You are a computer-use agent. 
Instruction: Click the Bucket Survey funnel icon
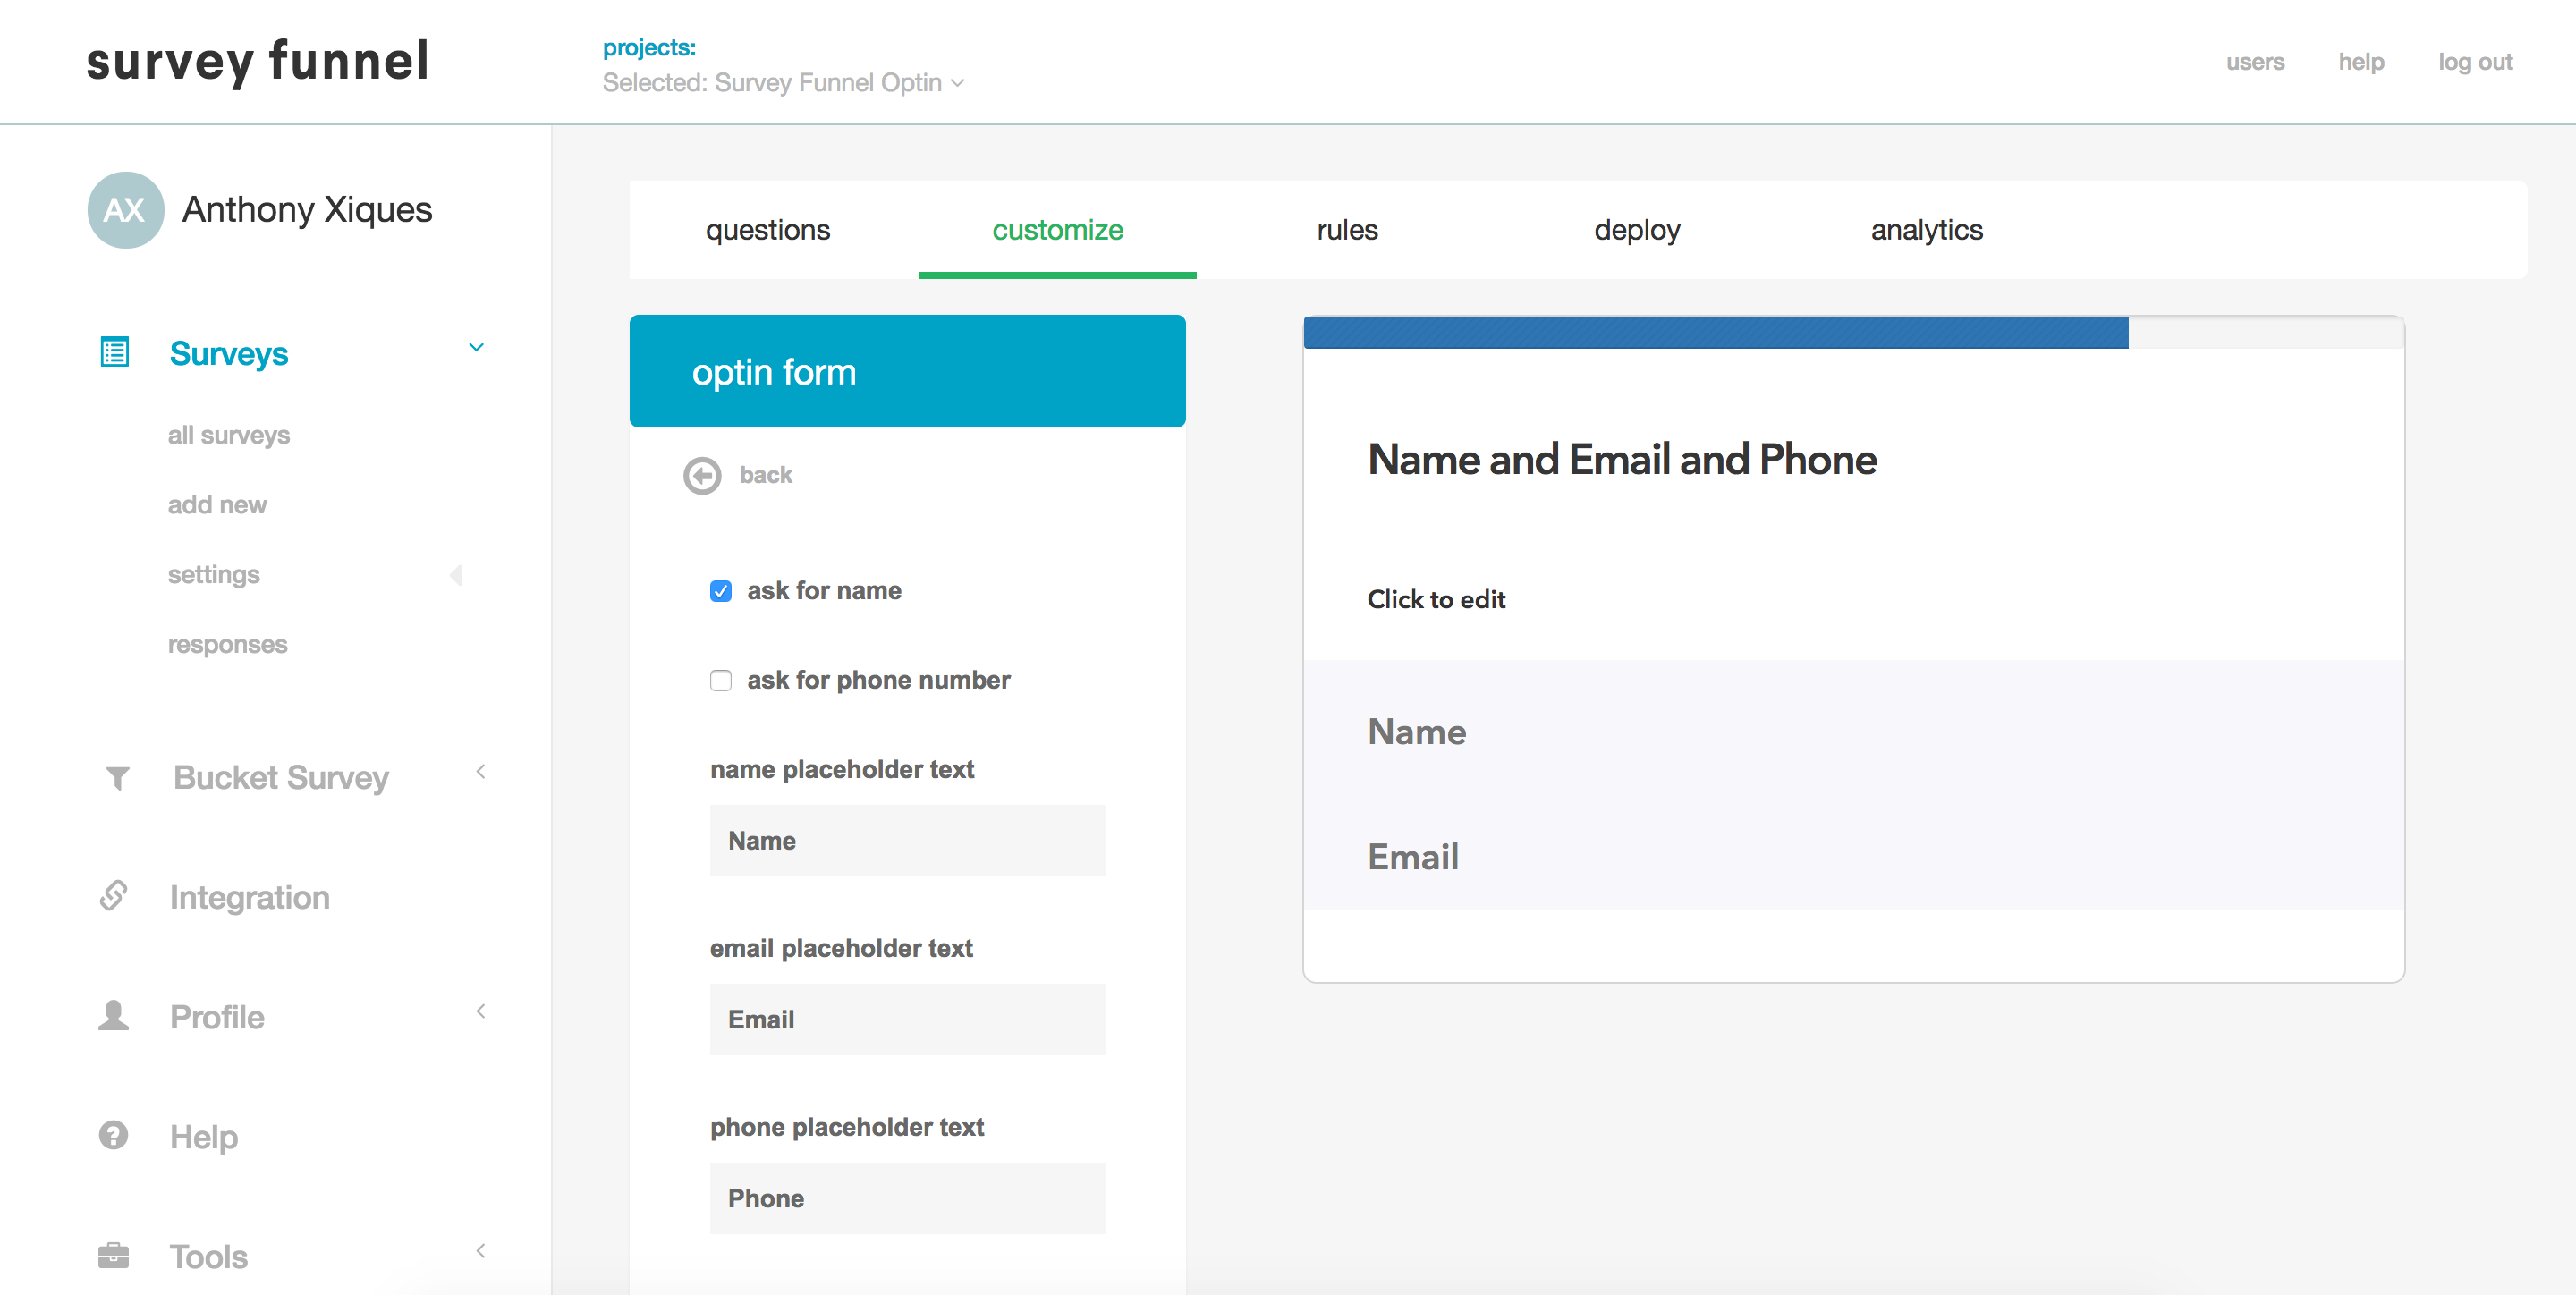coord(117,778)
